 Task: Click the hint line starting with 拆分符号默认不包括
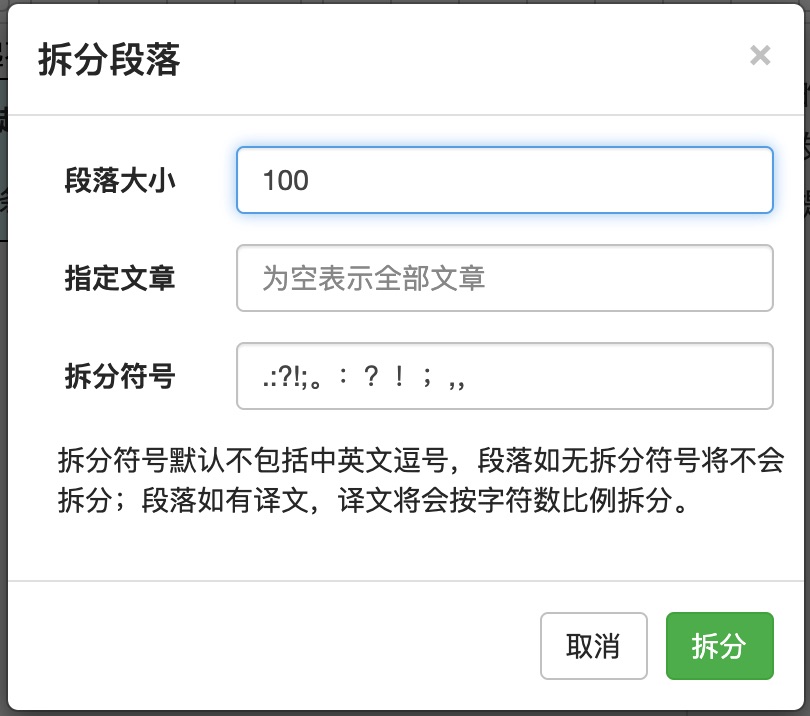[421, 460]
